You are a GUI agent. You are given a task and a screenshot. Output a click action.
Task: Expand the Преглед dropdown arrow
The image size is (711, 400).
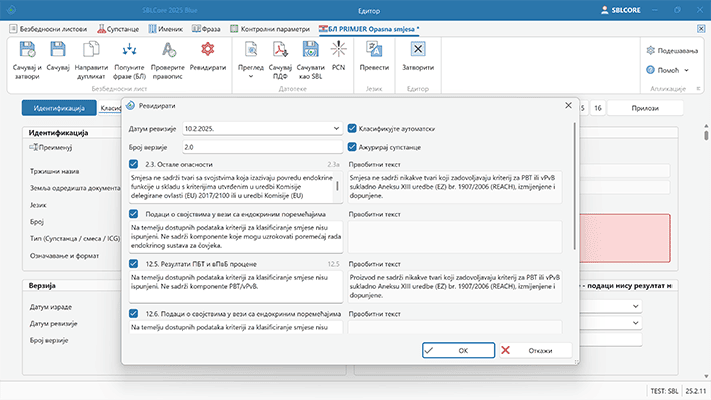click(251, 77)
